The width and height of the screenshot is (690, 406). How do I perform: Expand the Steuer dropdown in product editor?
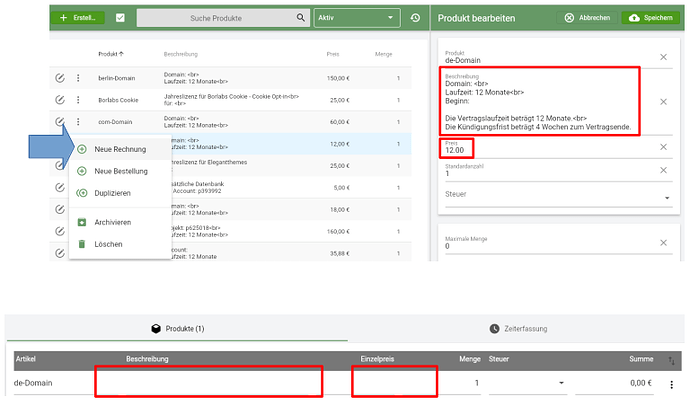[x=558, y=197]
